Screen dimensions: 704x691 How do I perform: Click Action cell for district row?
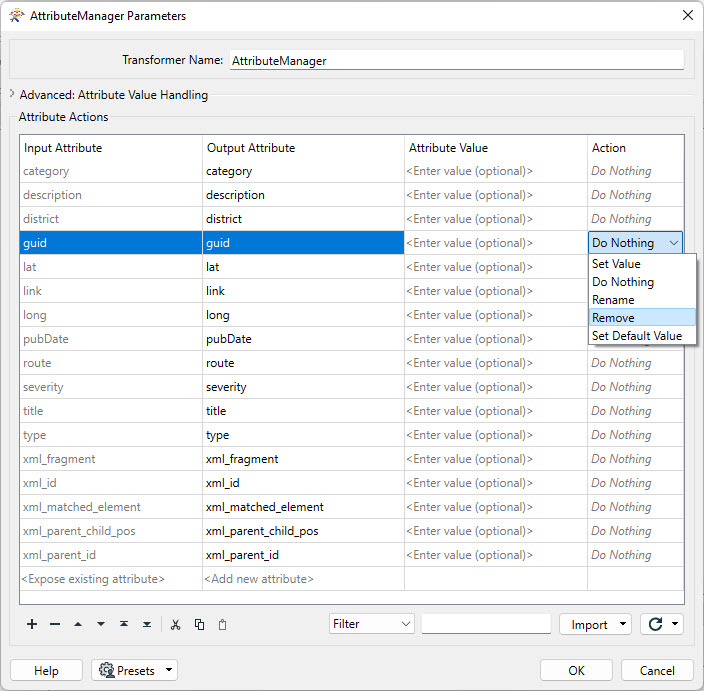coord(636,219)
